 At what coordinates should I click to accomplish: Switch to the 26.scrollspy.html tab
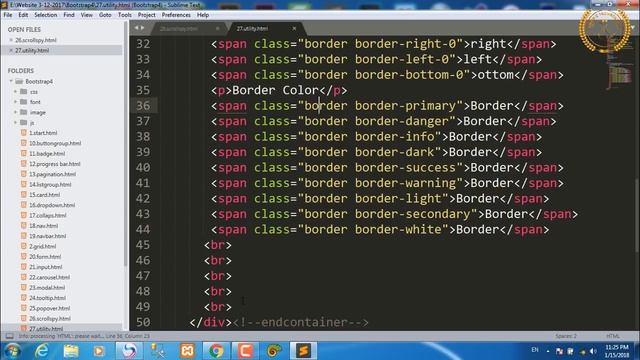[180, 29]
